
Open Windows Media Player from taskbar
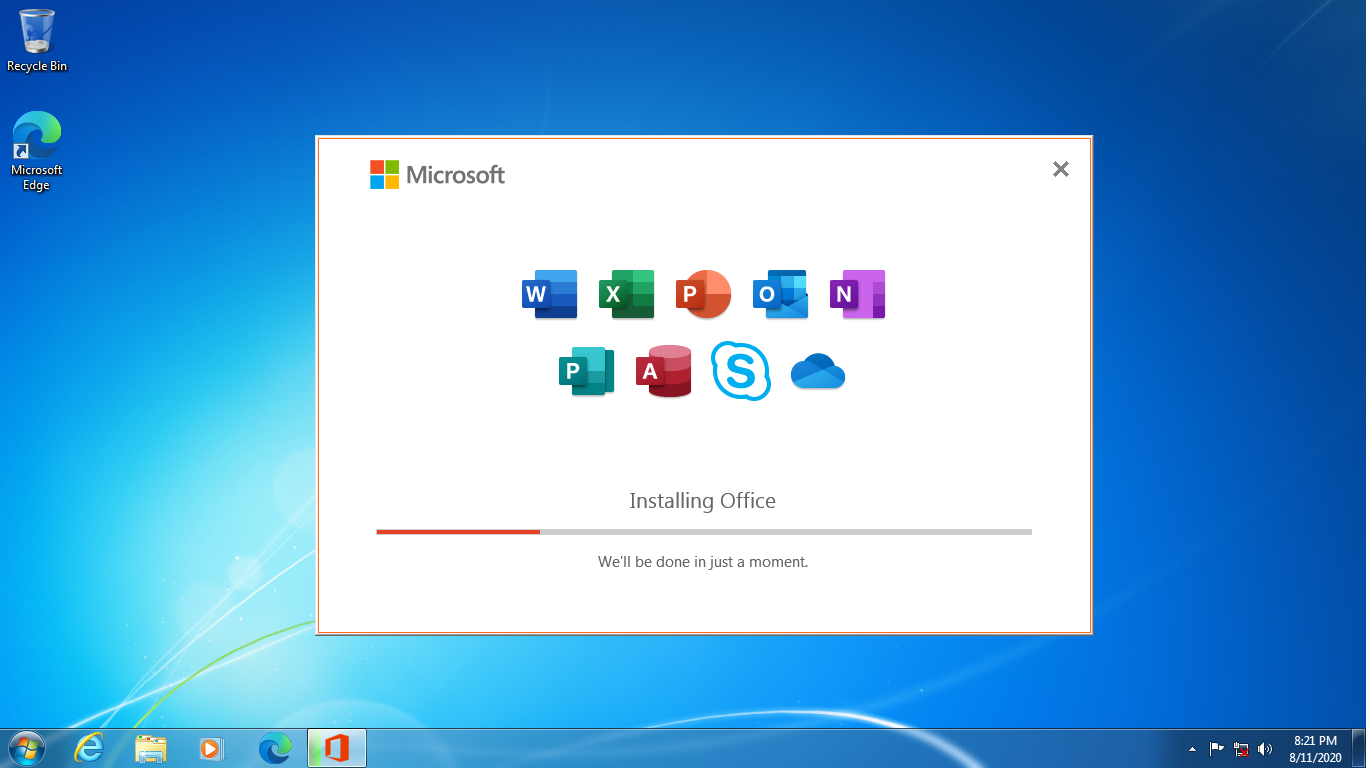212,748
